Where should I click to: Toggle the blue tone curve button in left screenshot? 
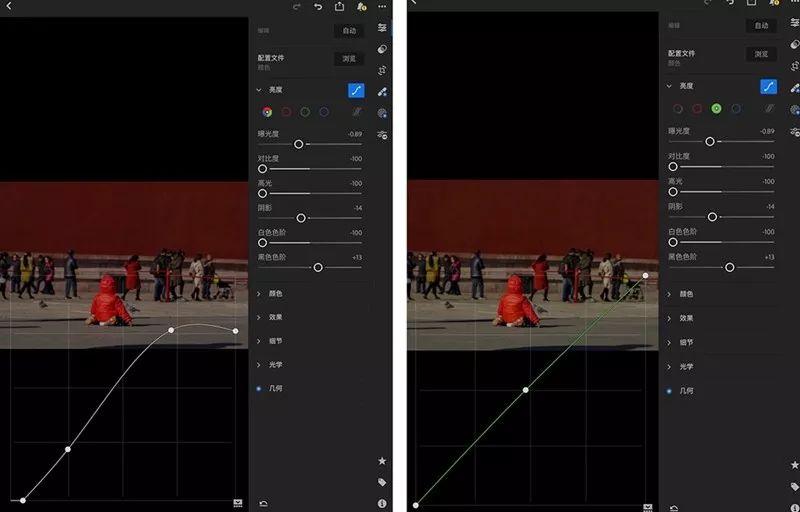click(x=356, y=90)
